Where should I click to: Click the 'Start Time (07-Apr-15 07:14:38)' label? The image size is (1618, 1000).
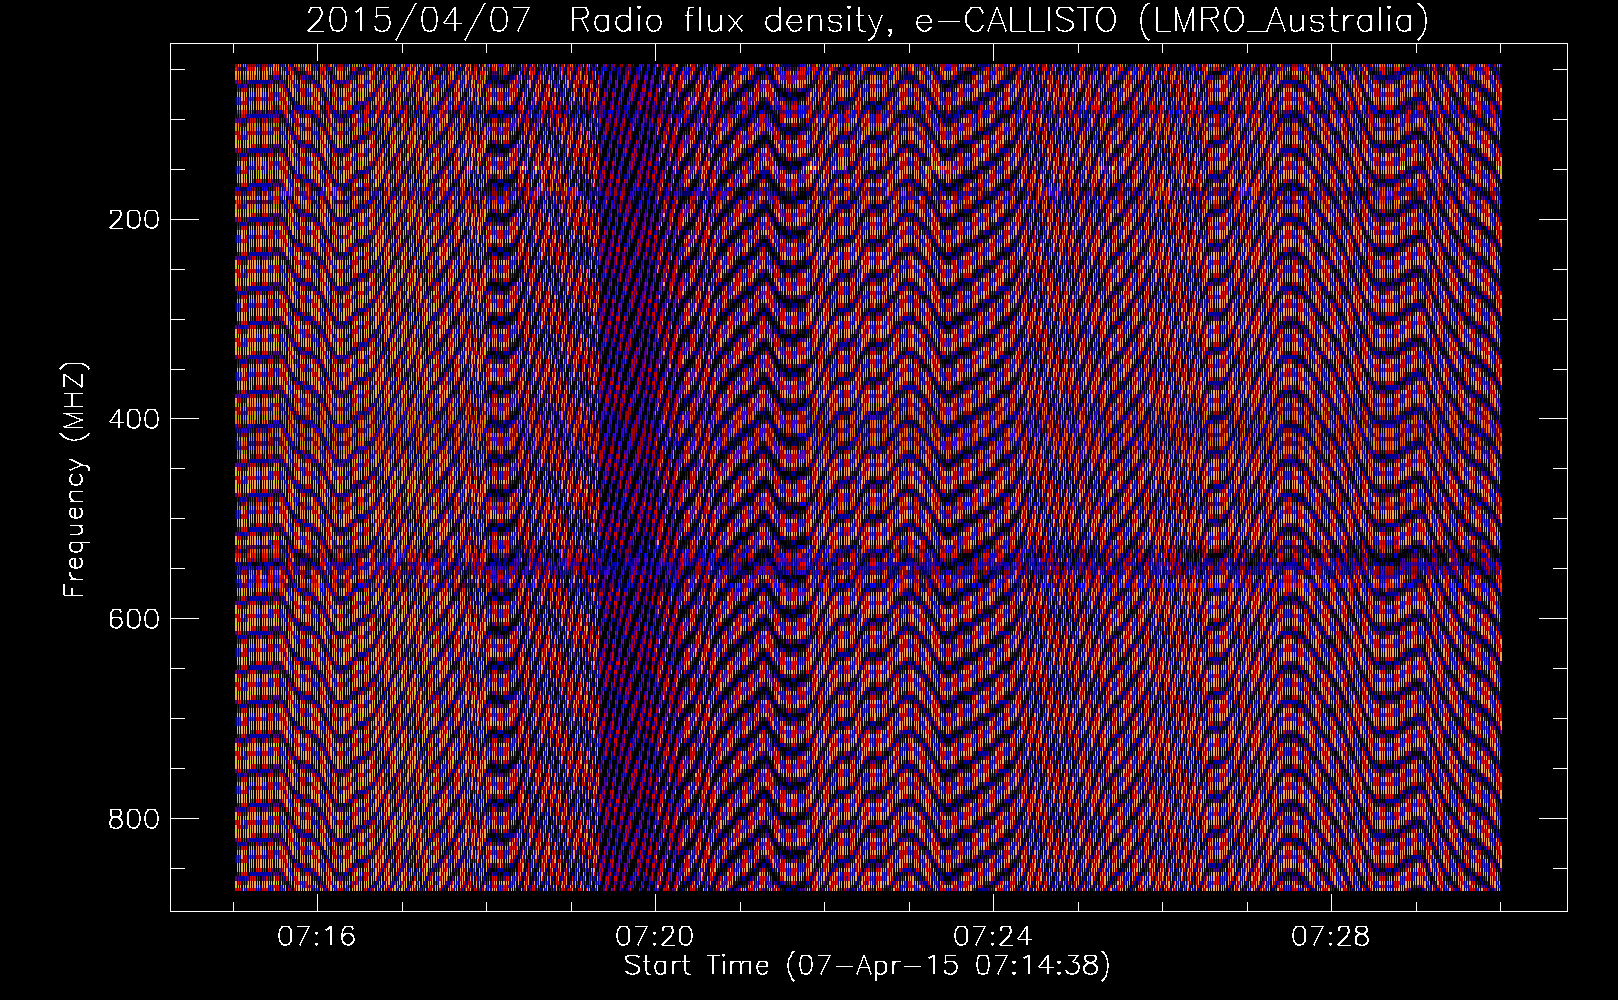point(867,966)
